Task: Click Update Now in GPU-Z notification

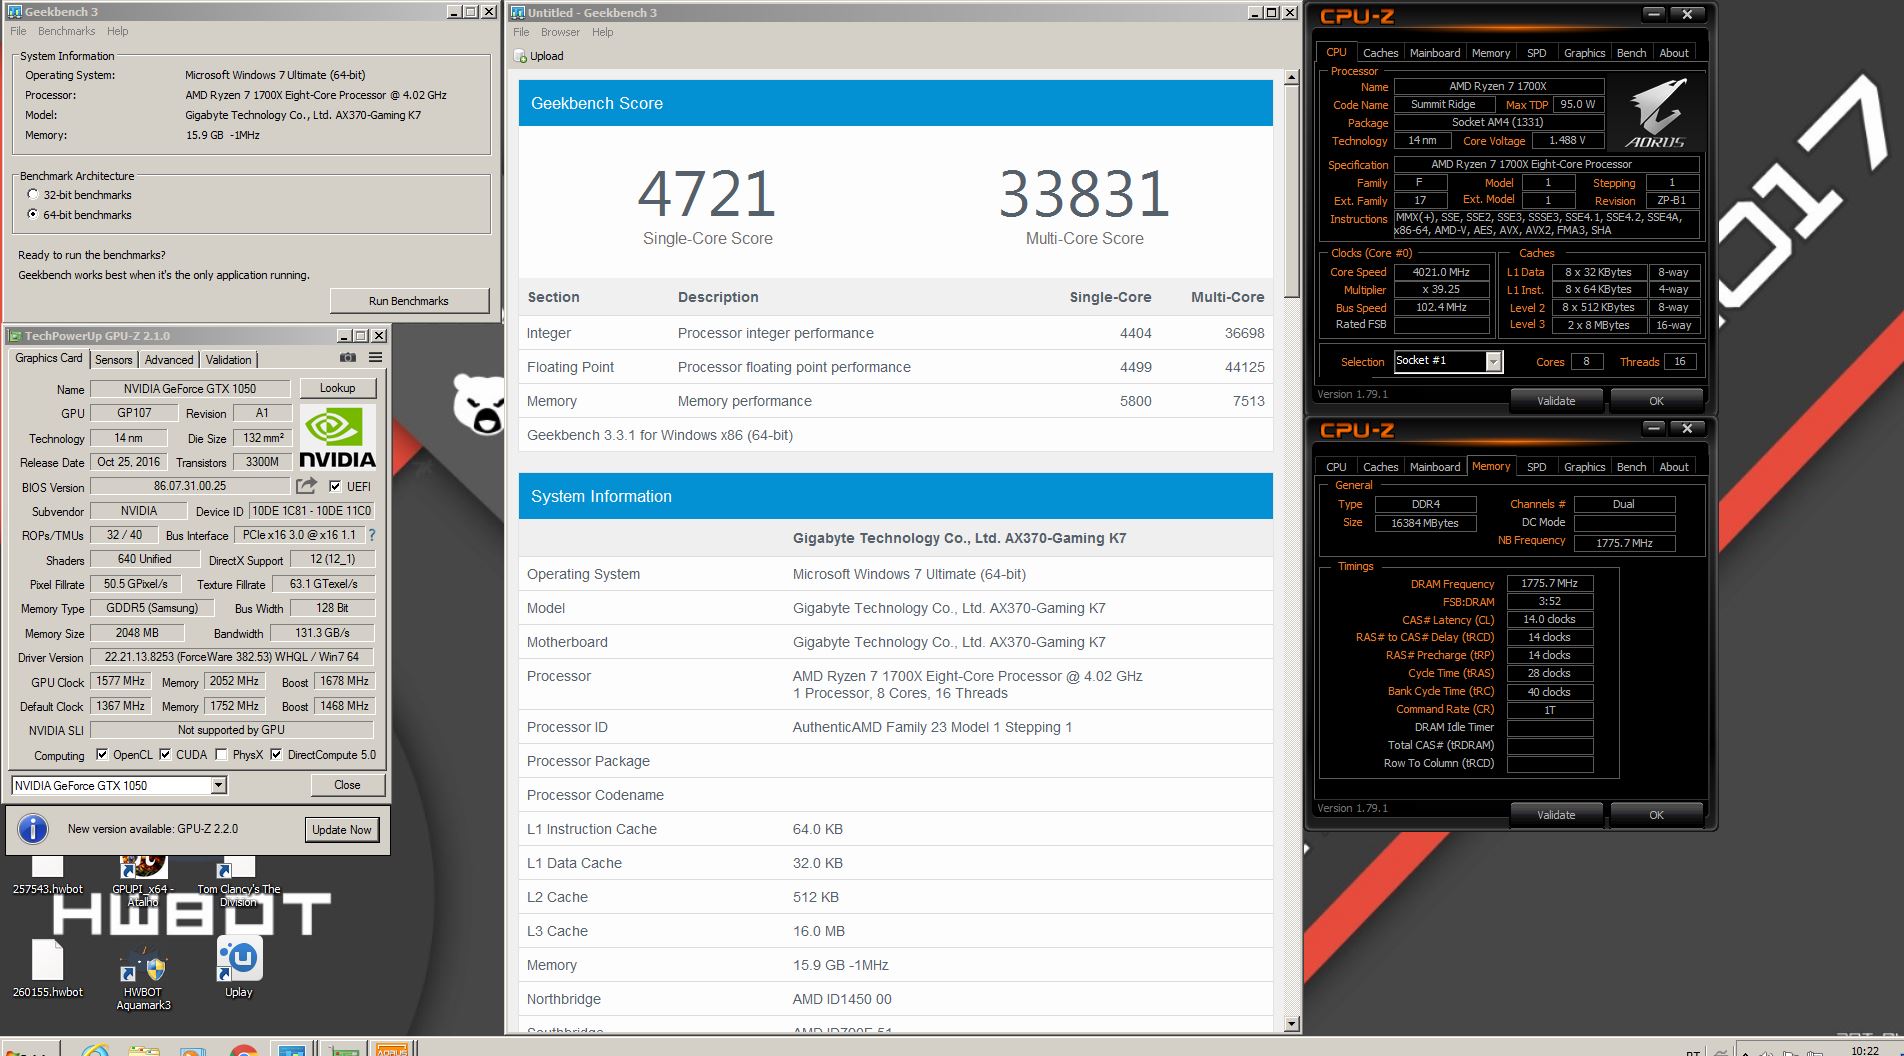Action: [x=341, y=829]
